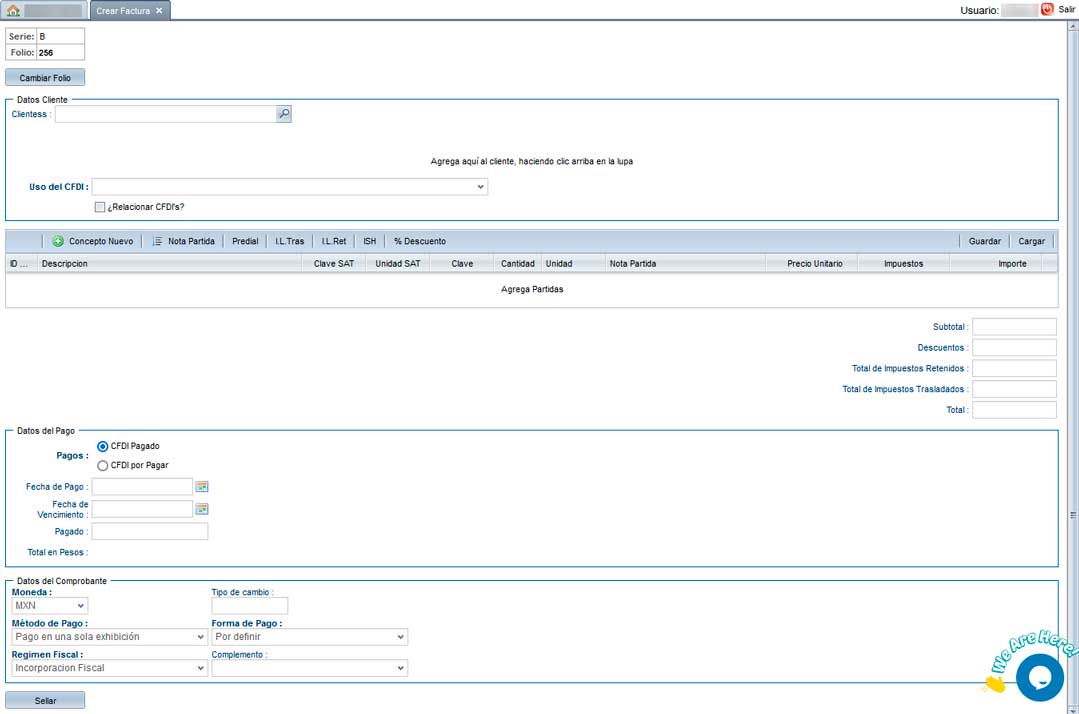Click the home icon tab
The width and height of the screenshot is (1079, 714).
tap(14, 11)
